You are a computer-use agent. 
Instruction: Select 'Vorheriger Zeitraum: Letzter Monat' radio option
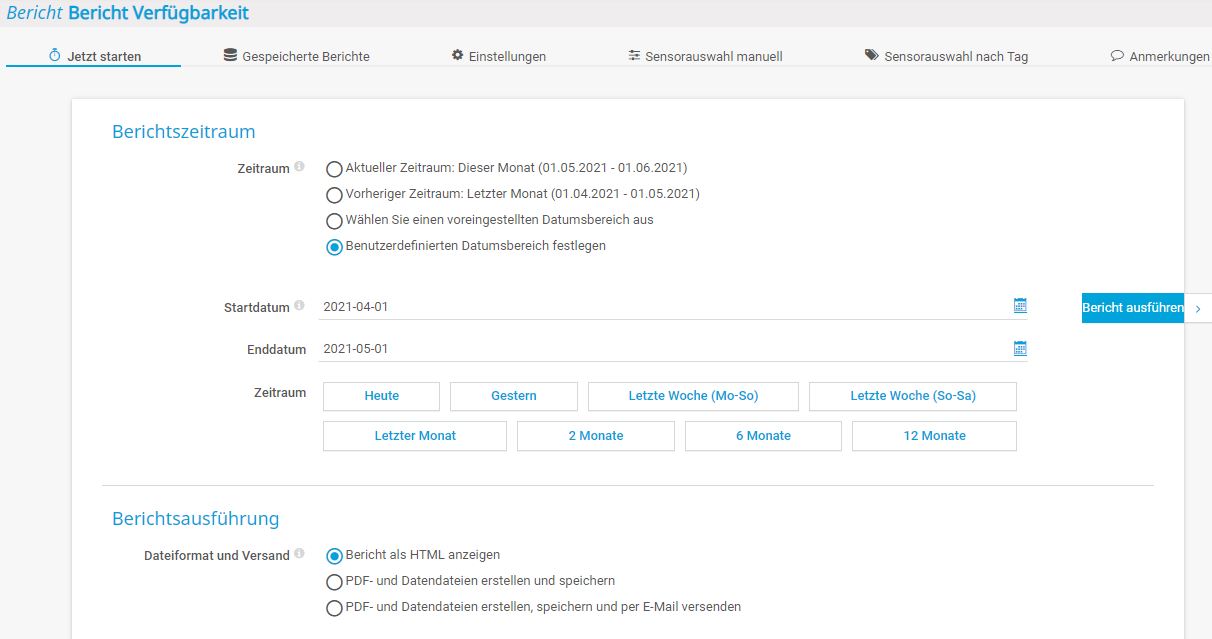(335, 195)
